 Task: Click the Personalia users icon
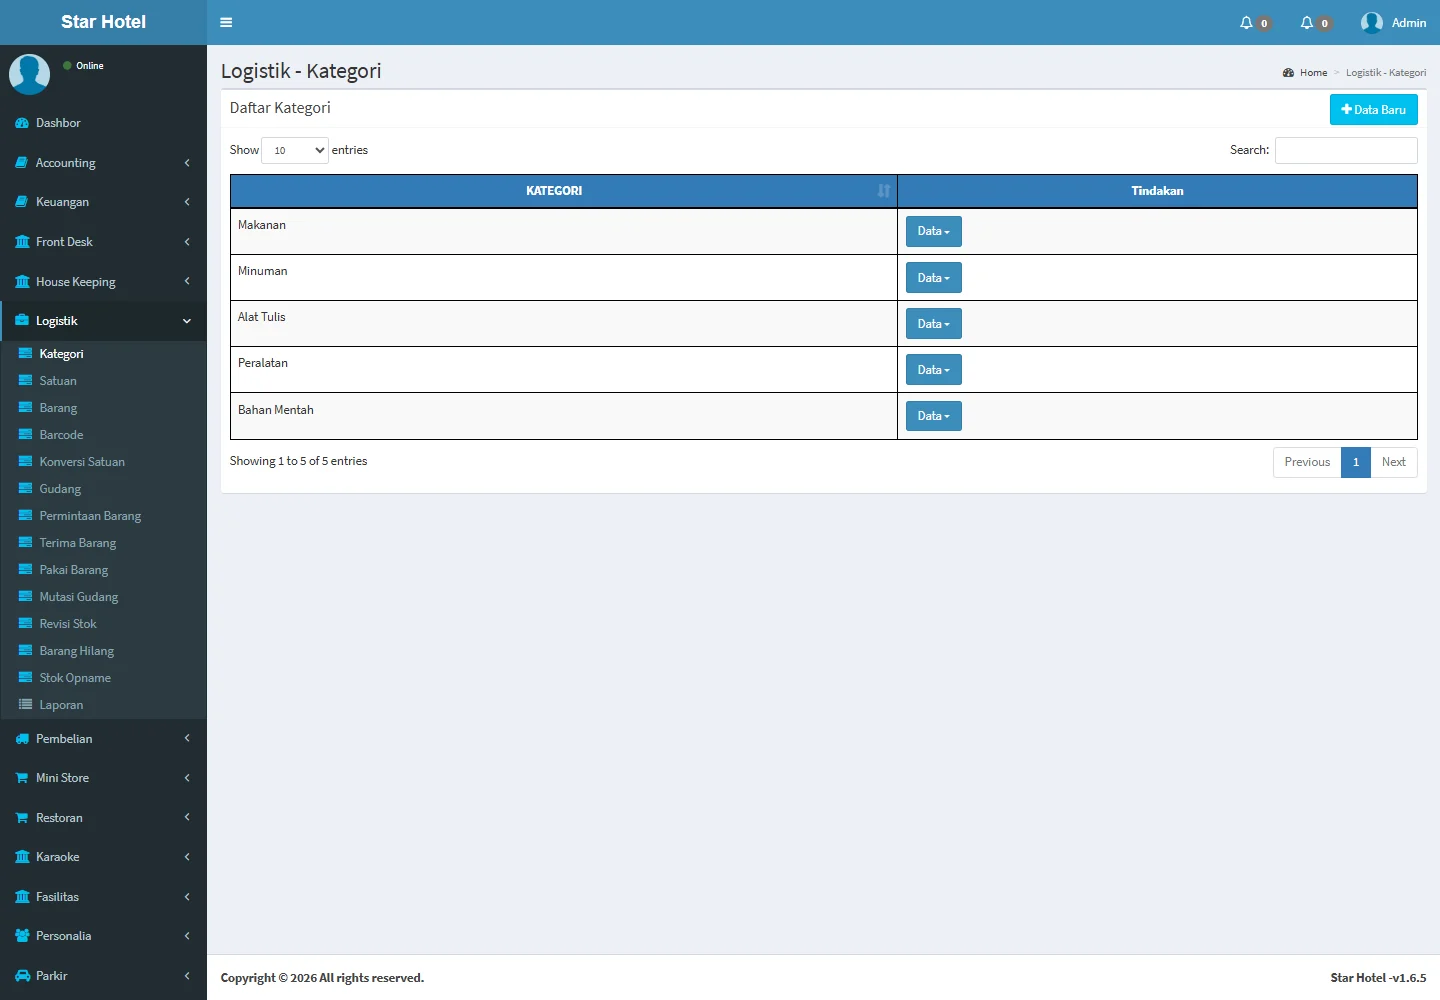click(x=22, y=936)
